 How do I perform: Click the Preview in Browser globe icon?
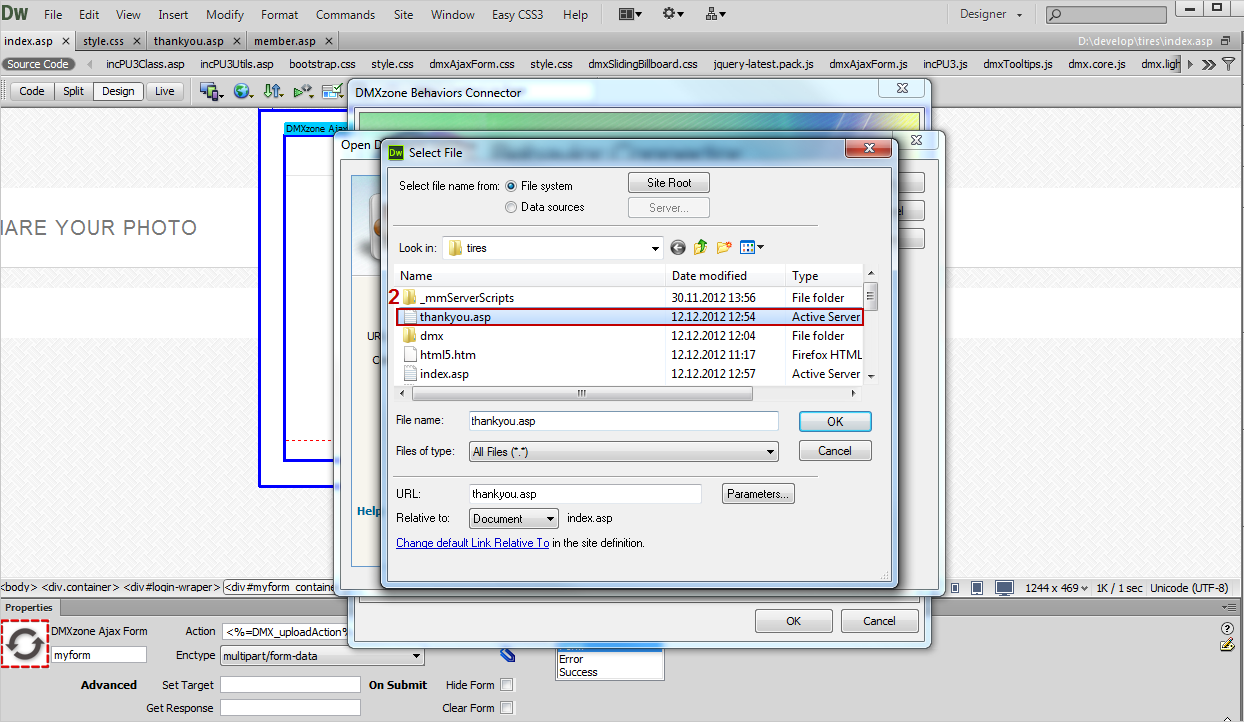(x=242, y=91)
